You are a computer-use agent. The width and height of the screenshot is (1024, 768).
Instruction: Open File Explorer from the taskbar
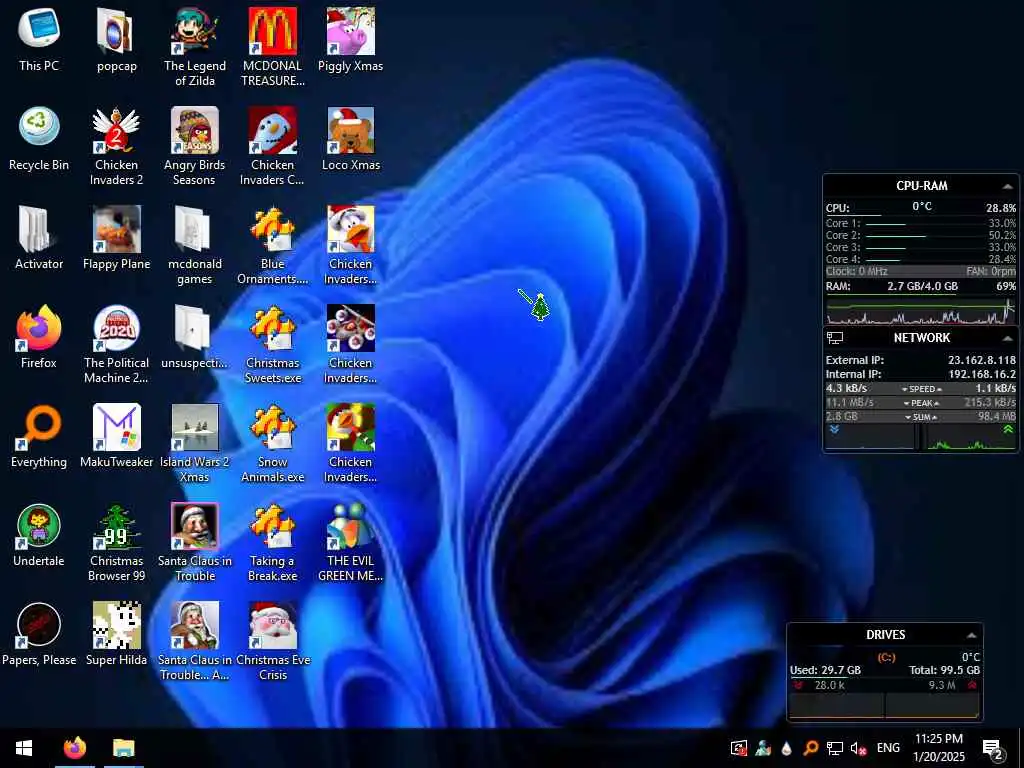(123, 748)
